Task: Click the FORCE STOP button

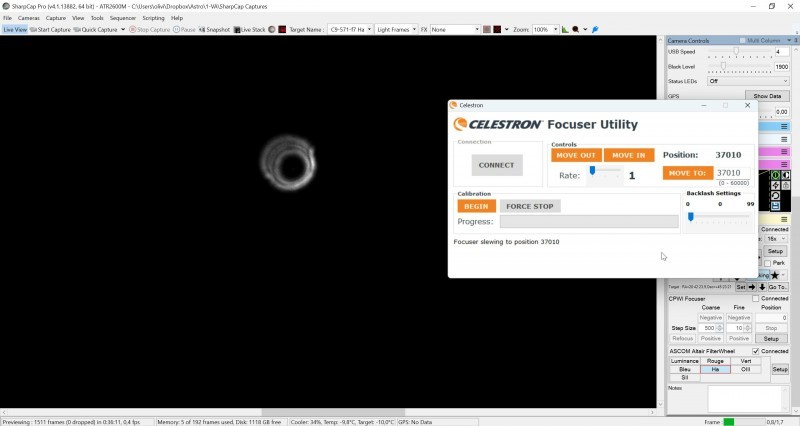Action: [530, 206]
